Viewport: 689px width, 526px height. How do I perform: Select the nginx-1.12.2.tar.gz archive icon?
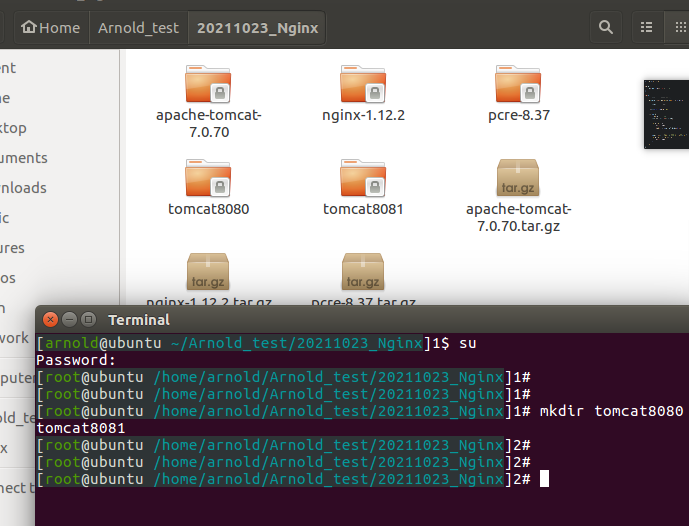coord(208,272)
